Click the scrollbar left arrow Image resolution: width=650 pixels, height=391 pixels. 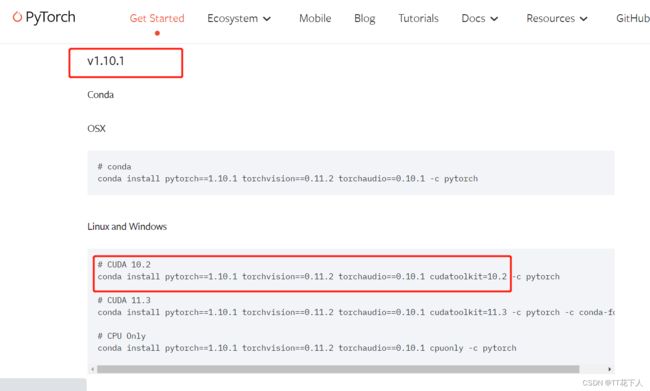[x=92, y=369]
